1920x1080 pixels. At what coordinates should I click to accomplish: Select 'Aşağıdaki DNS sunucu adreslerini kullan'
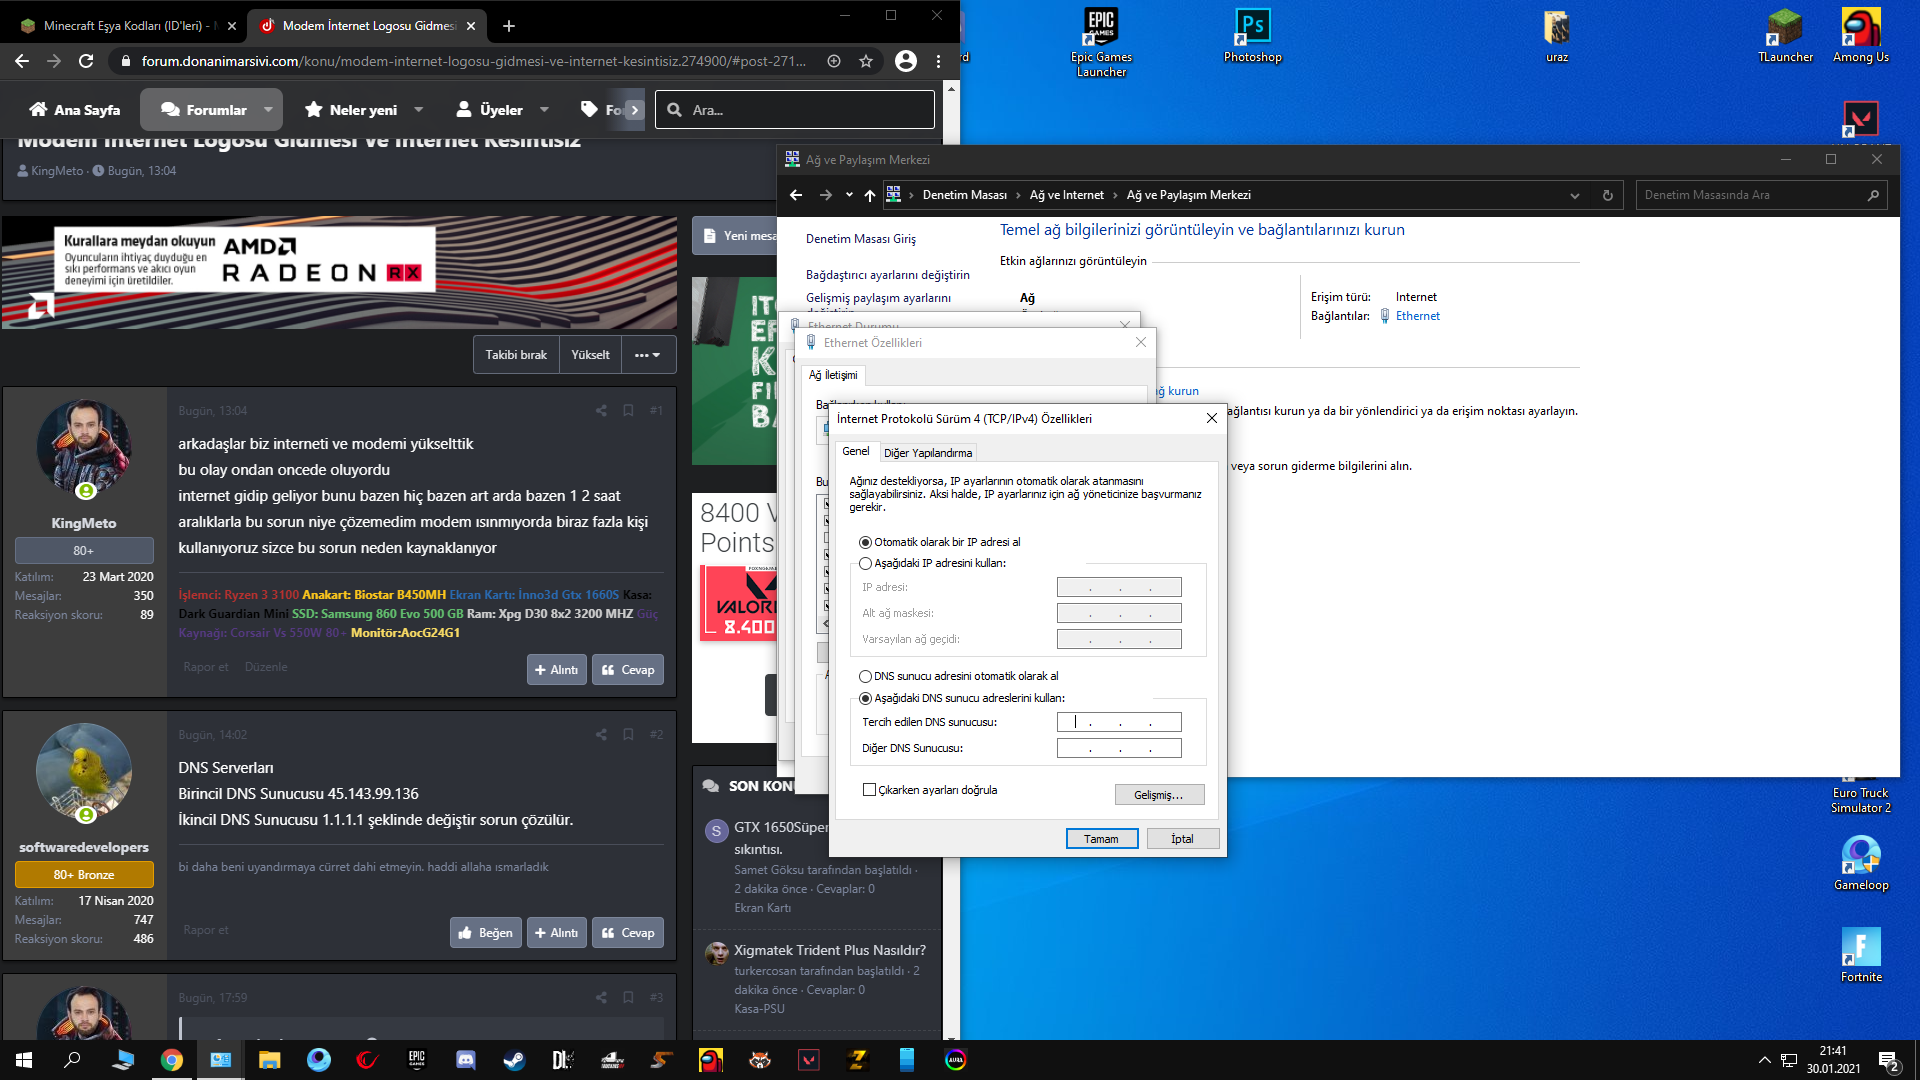pyautogui.click(x=865, y=698)
